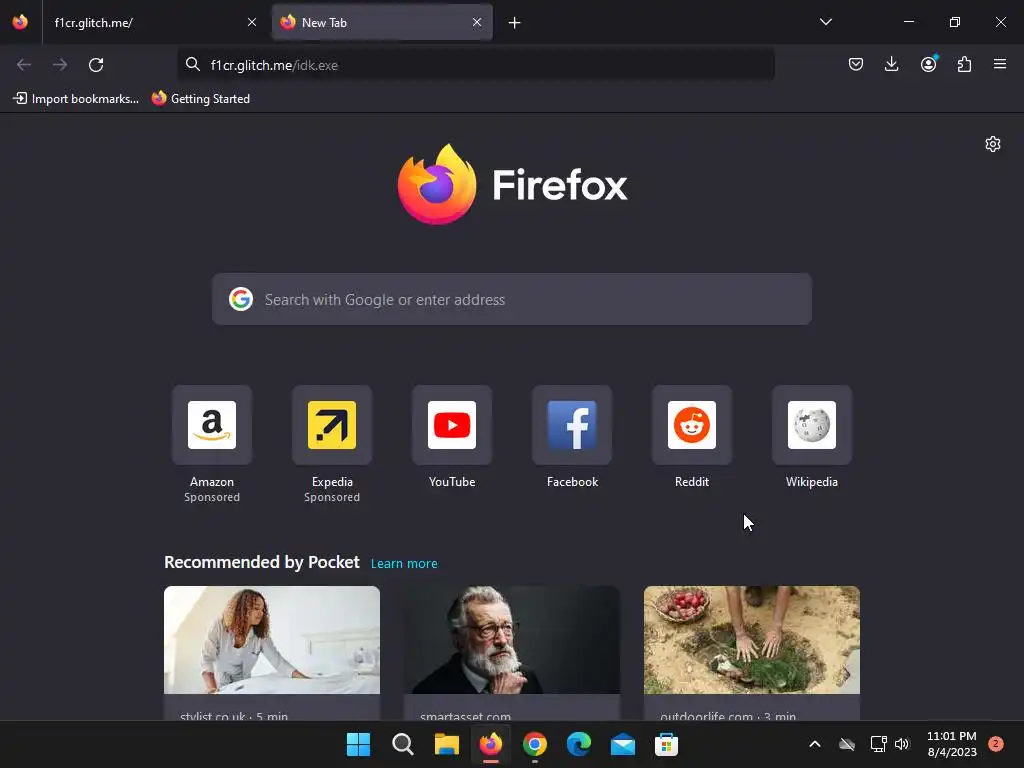Open the network status tray icon
Screen dimensions: 1024x768
(878, 744)
